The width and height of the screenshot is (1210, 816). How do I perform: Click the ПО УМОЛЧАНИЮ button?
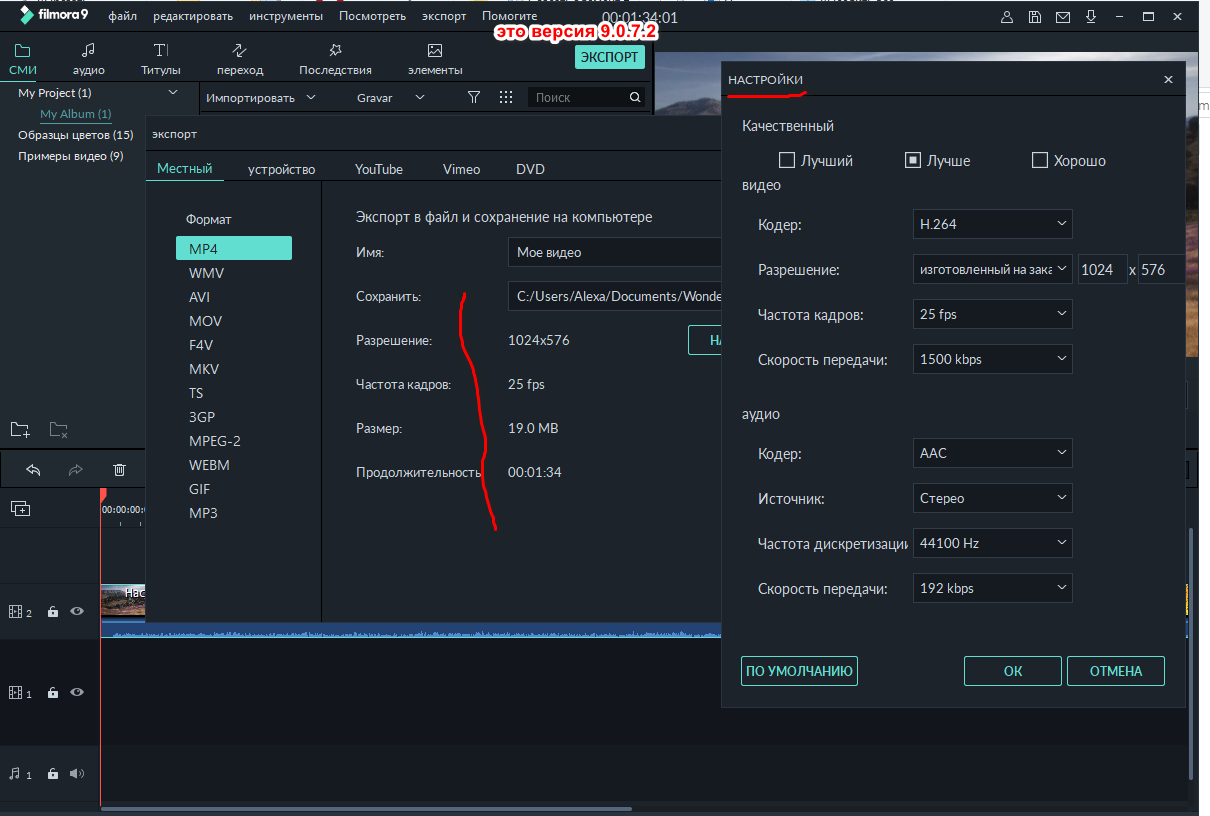(799, 671)
